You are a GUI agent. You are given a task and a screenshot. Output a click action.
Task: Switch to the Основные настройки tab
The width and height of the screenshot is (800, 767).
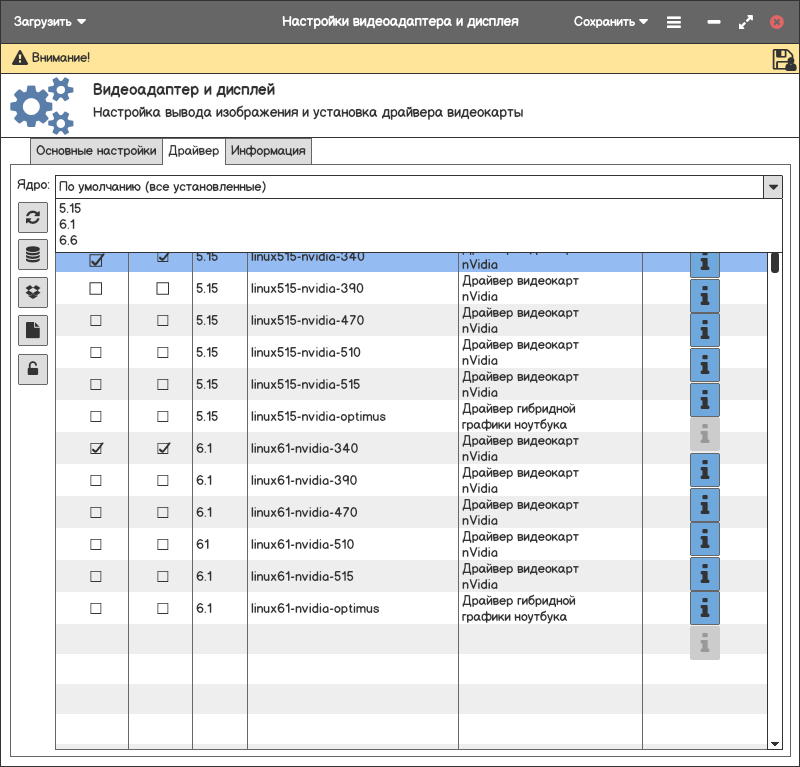(96, 151)
